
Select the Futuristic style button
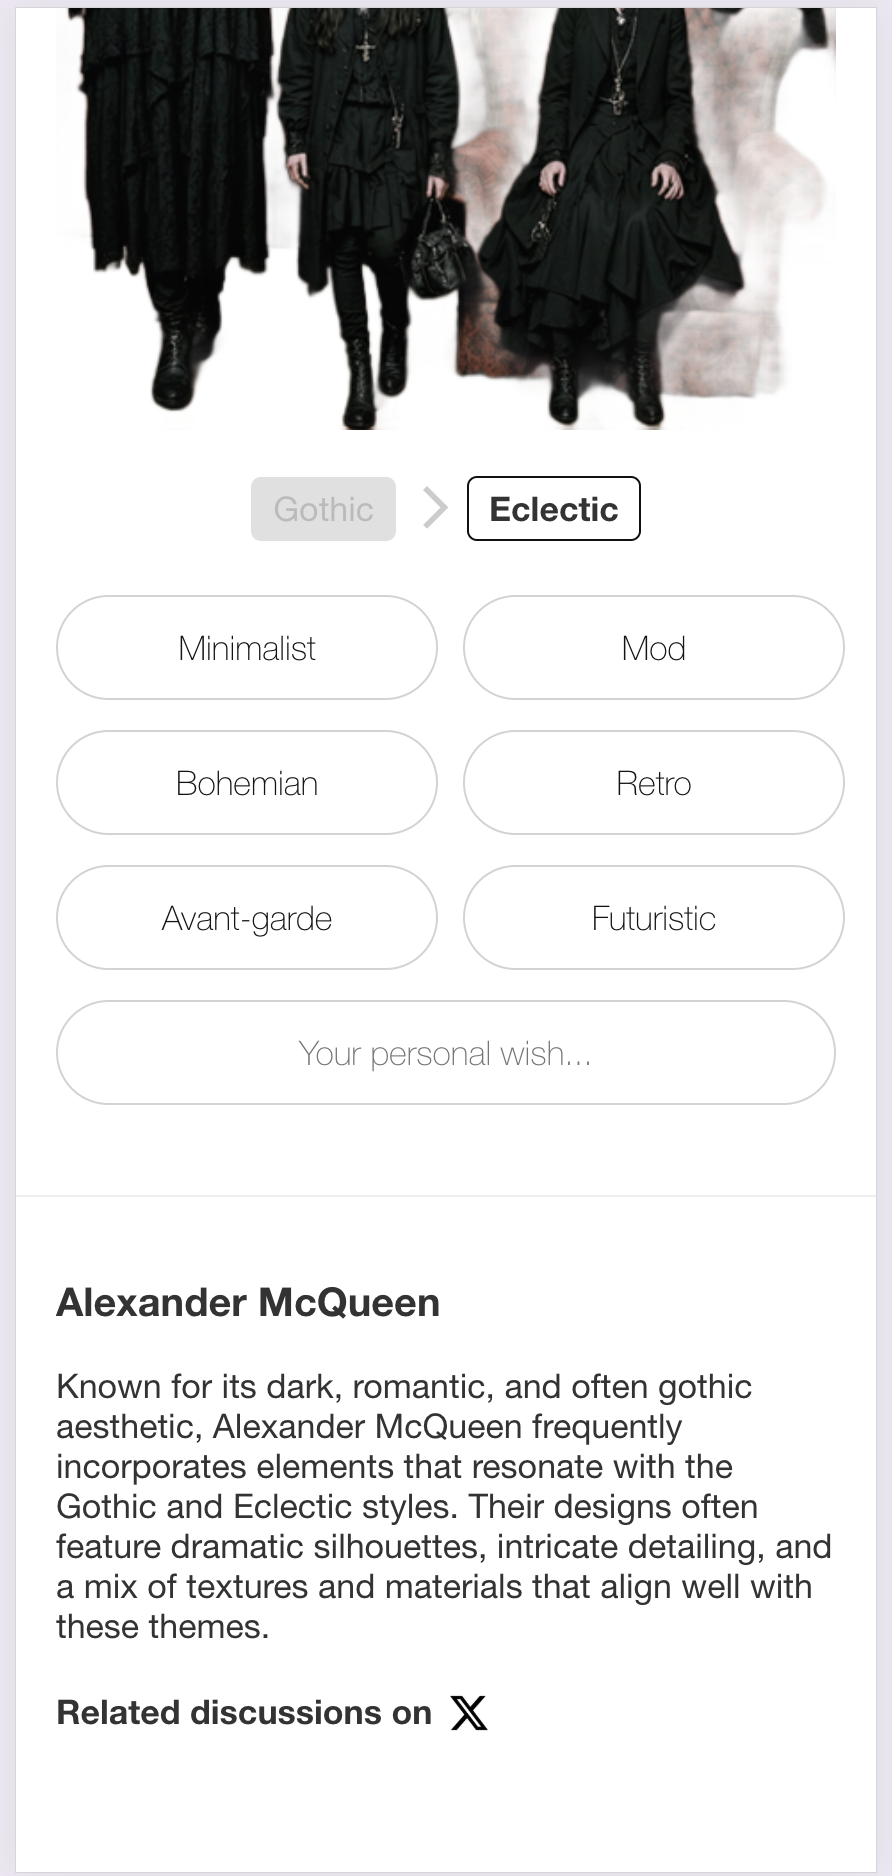[x=654, y=918]
